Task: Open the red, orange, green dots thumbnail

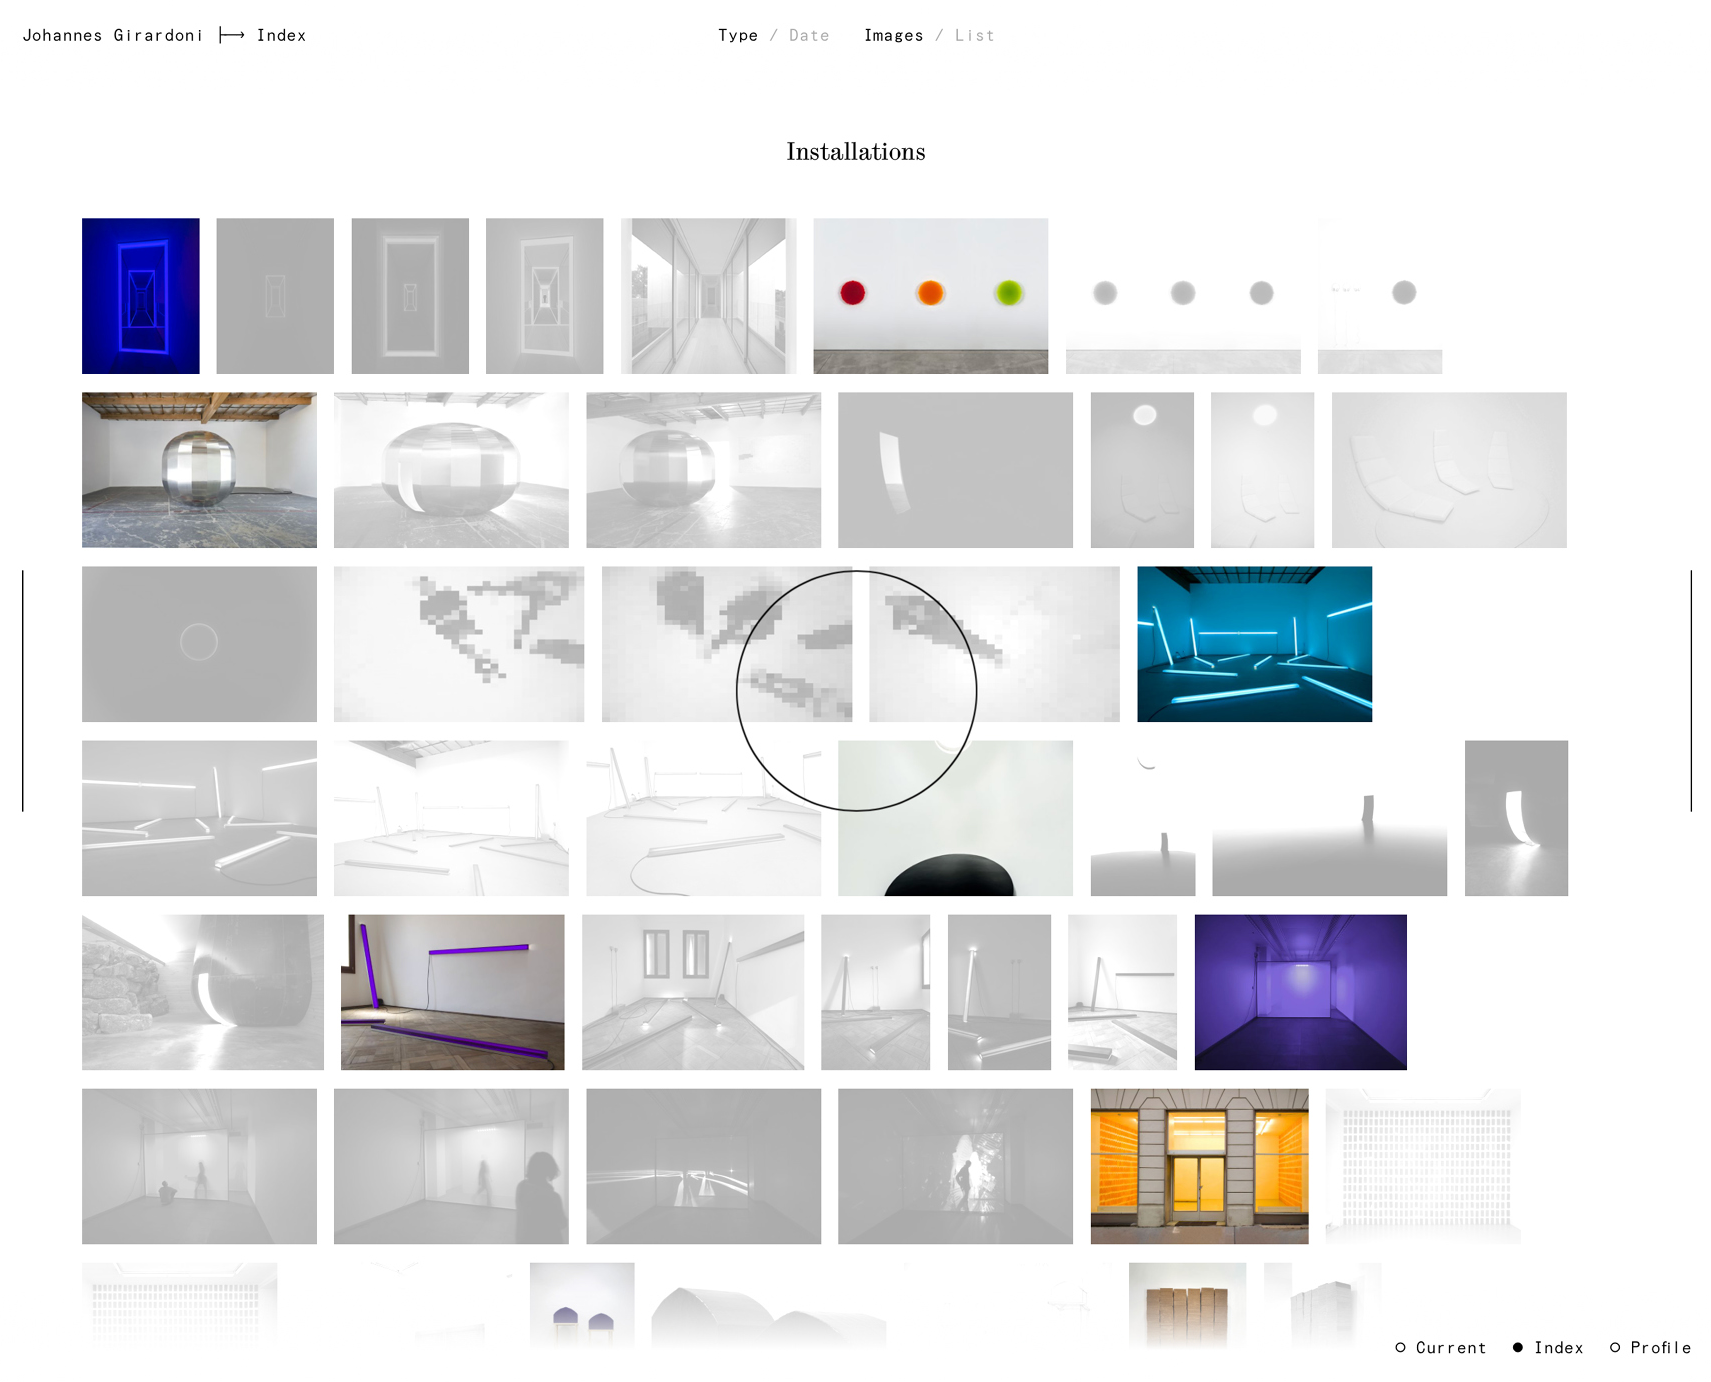Action: [x=930, y=296]
